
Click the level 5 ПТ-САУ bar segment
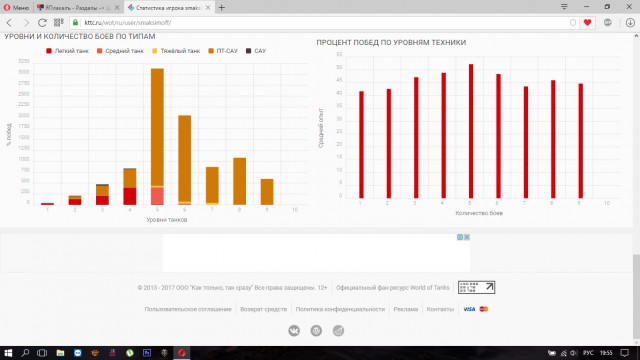[158, 127]
